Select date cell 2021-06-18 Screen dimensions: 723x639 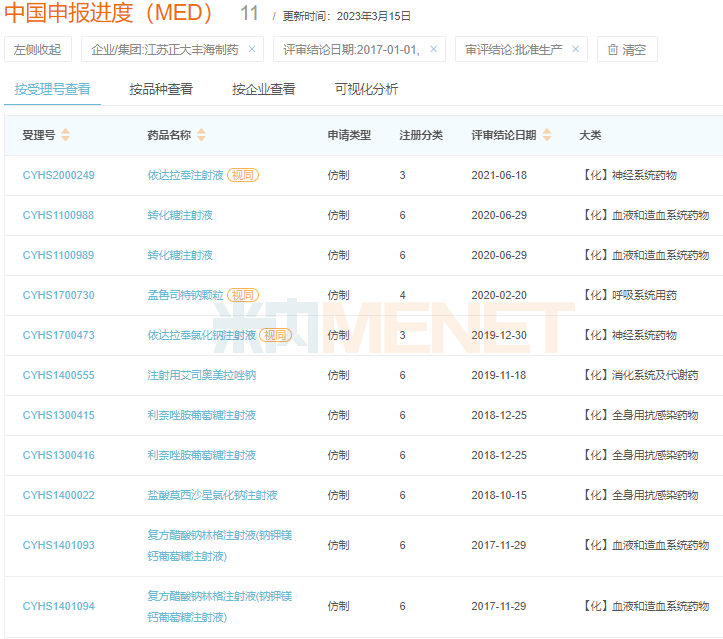click(499, 175)
